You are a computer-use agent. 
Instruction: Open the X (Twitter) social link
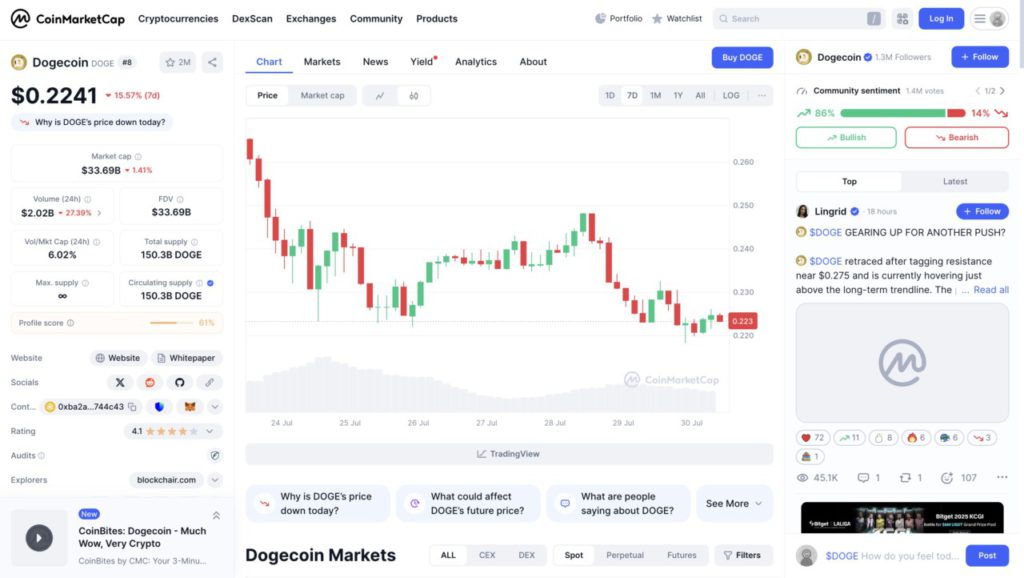(120, 383)
